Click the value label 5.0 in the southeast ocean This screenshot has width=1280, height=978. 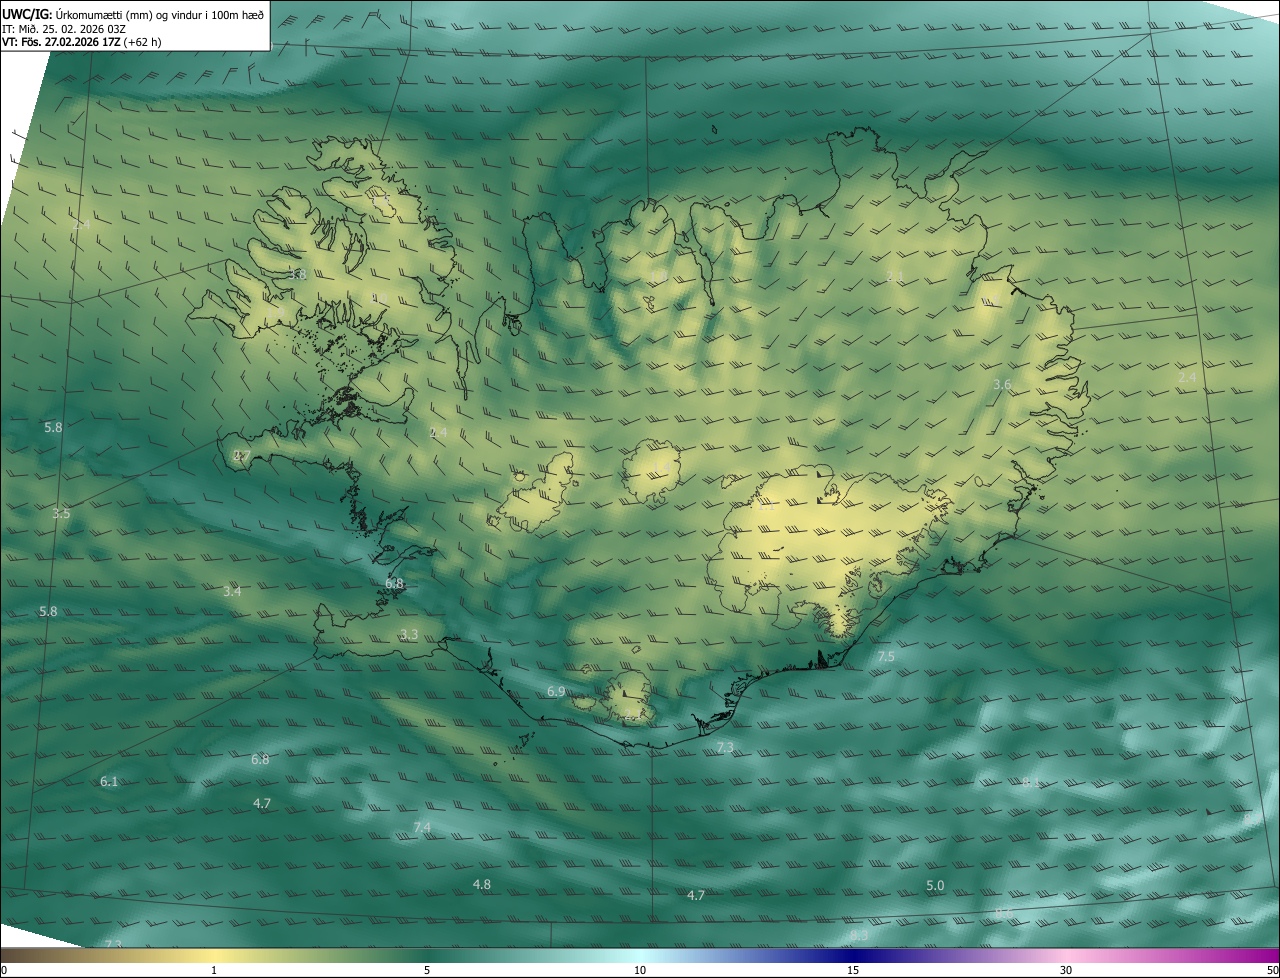coord(935,886)
